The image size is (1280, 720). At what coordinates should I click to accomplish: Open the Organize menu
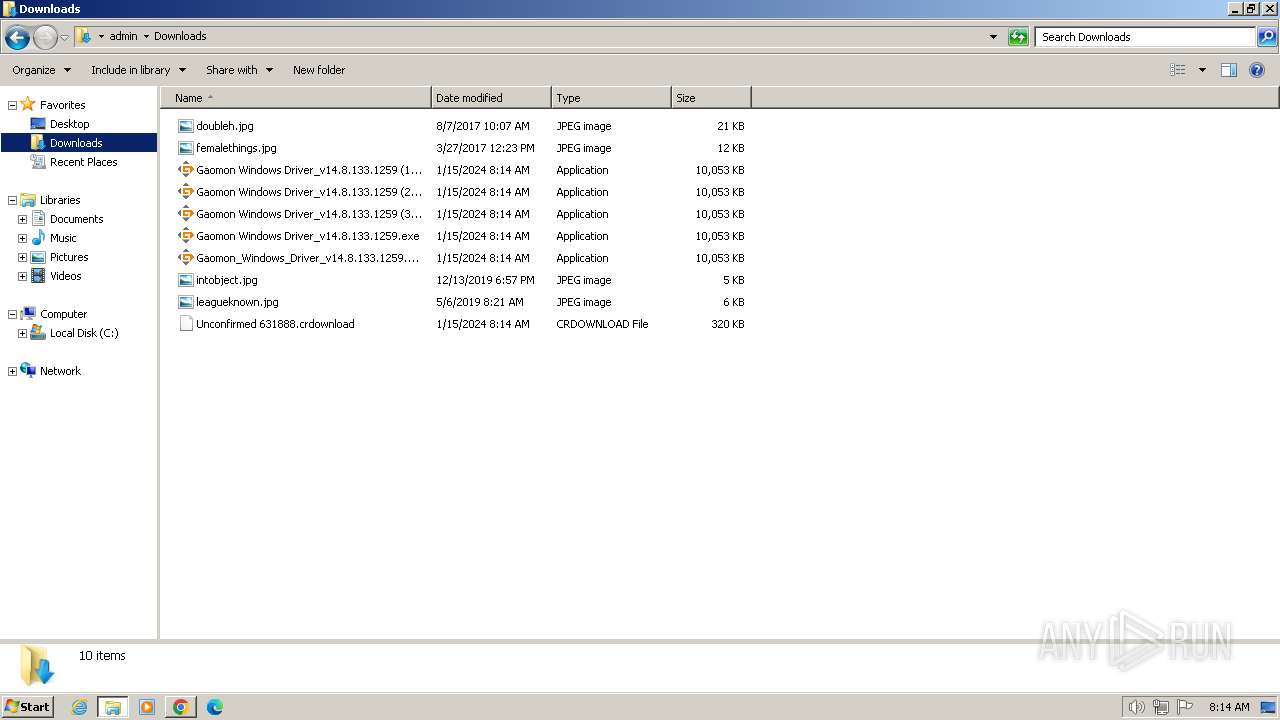pyautogui.click(x=41, y=70)
